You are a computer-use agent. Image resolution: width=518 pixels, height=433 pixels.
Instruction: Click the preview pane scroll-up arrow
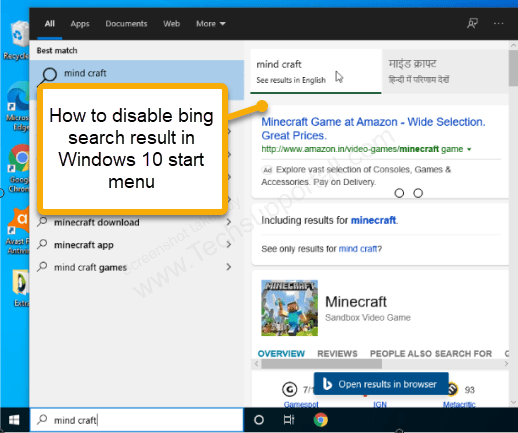click(x=513, y=45)
